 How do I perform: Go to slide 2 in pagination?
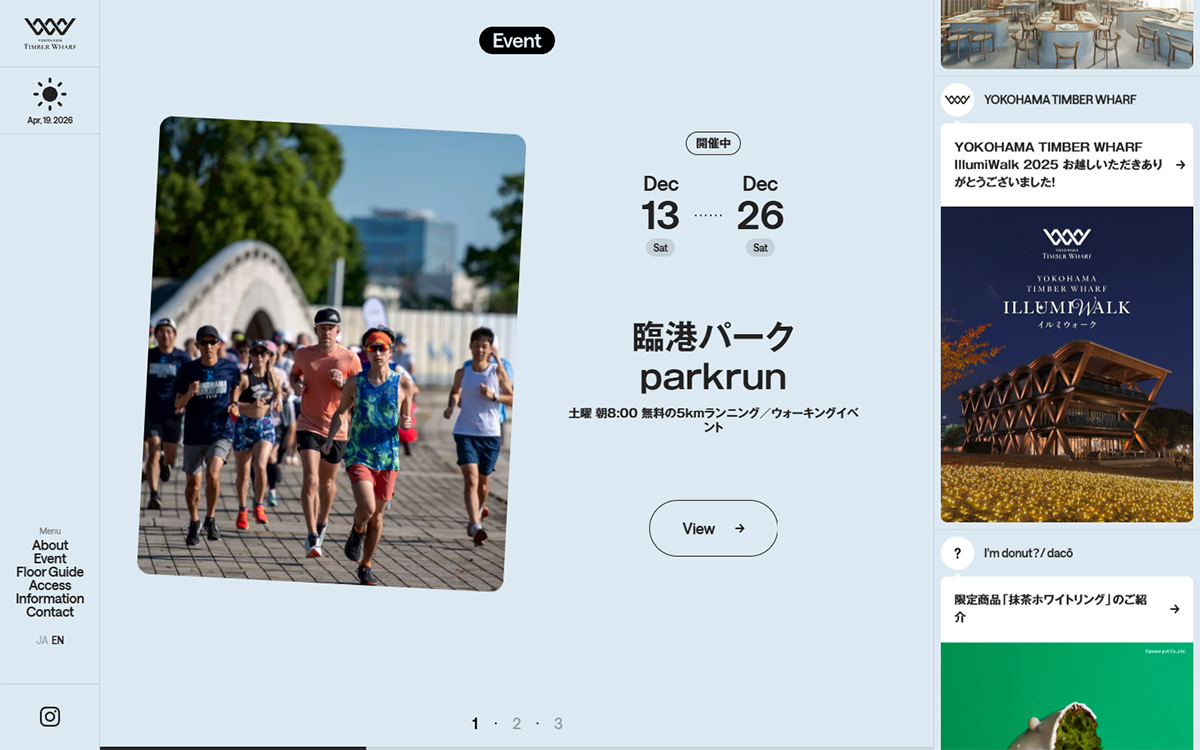coord(517,724)
